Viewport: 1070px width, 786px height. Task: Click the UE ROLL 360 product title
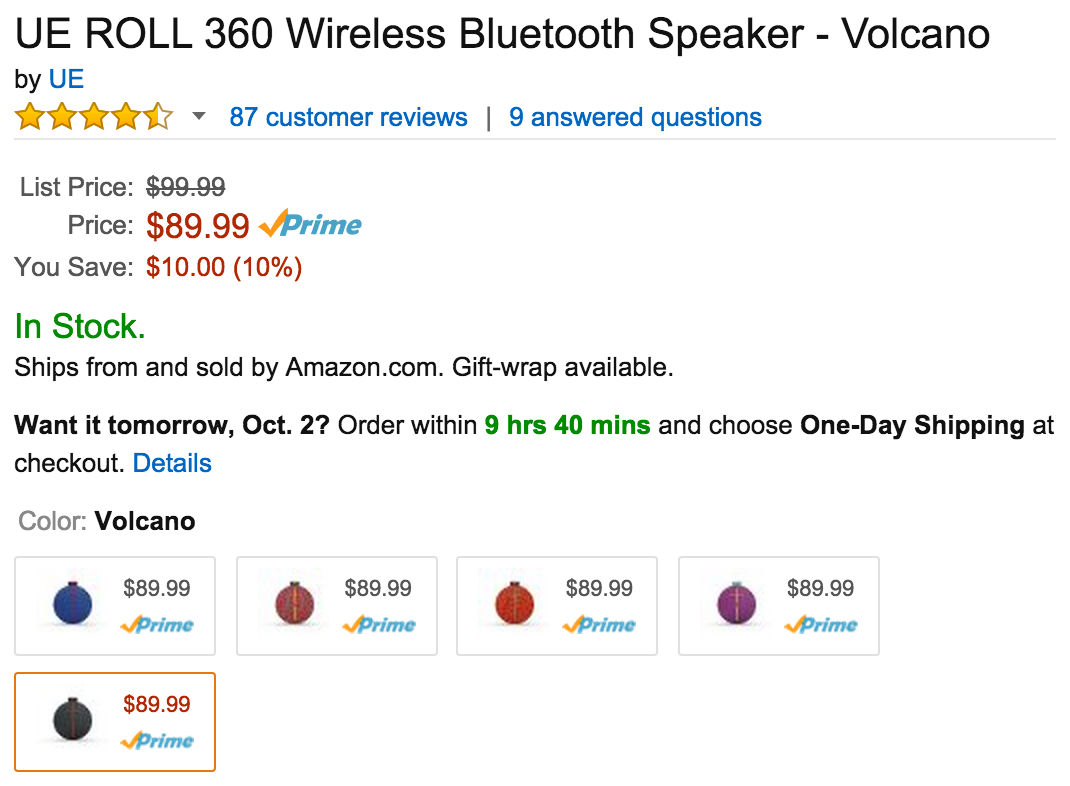tap(502, 35)
